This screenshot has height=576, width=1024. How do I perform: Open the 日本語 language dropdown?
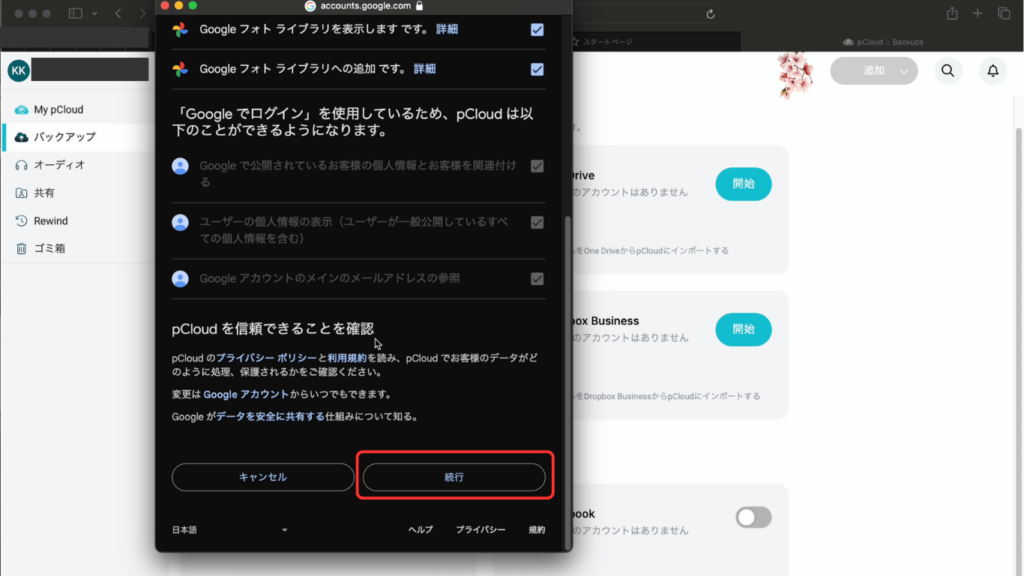tap(230, 530)
